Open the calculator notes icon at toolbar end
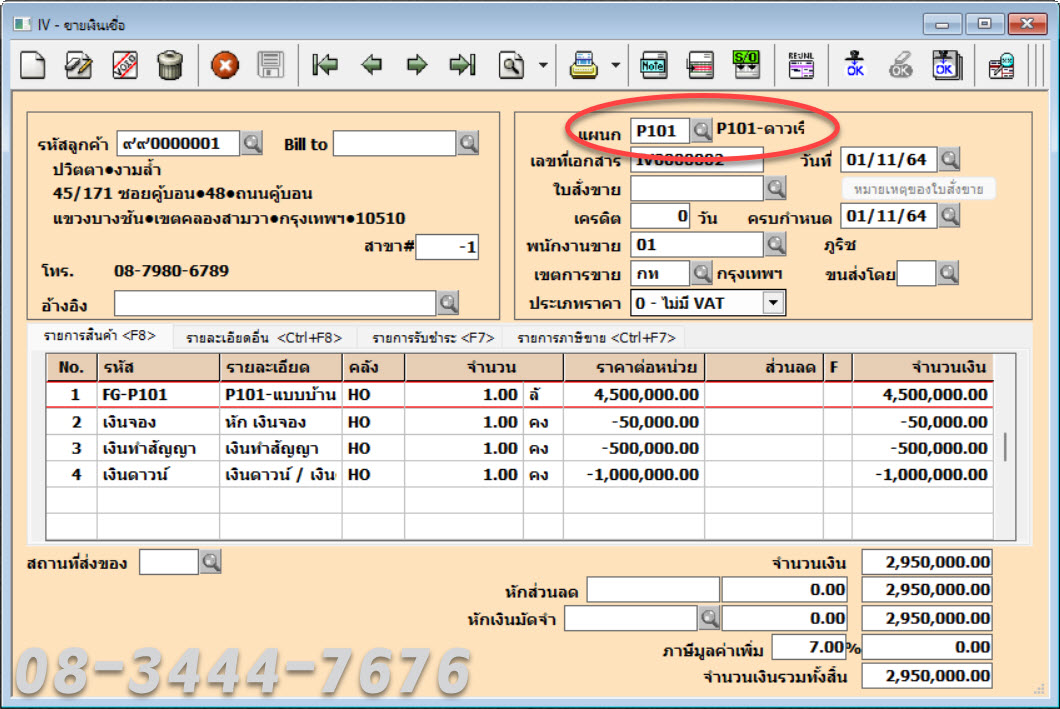Screen dimensions: 1060x709 pos(1001,66)
